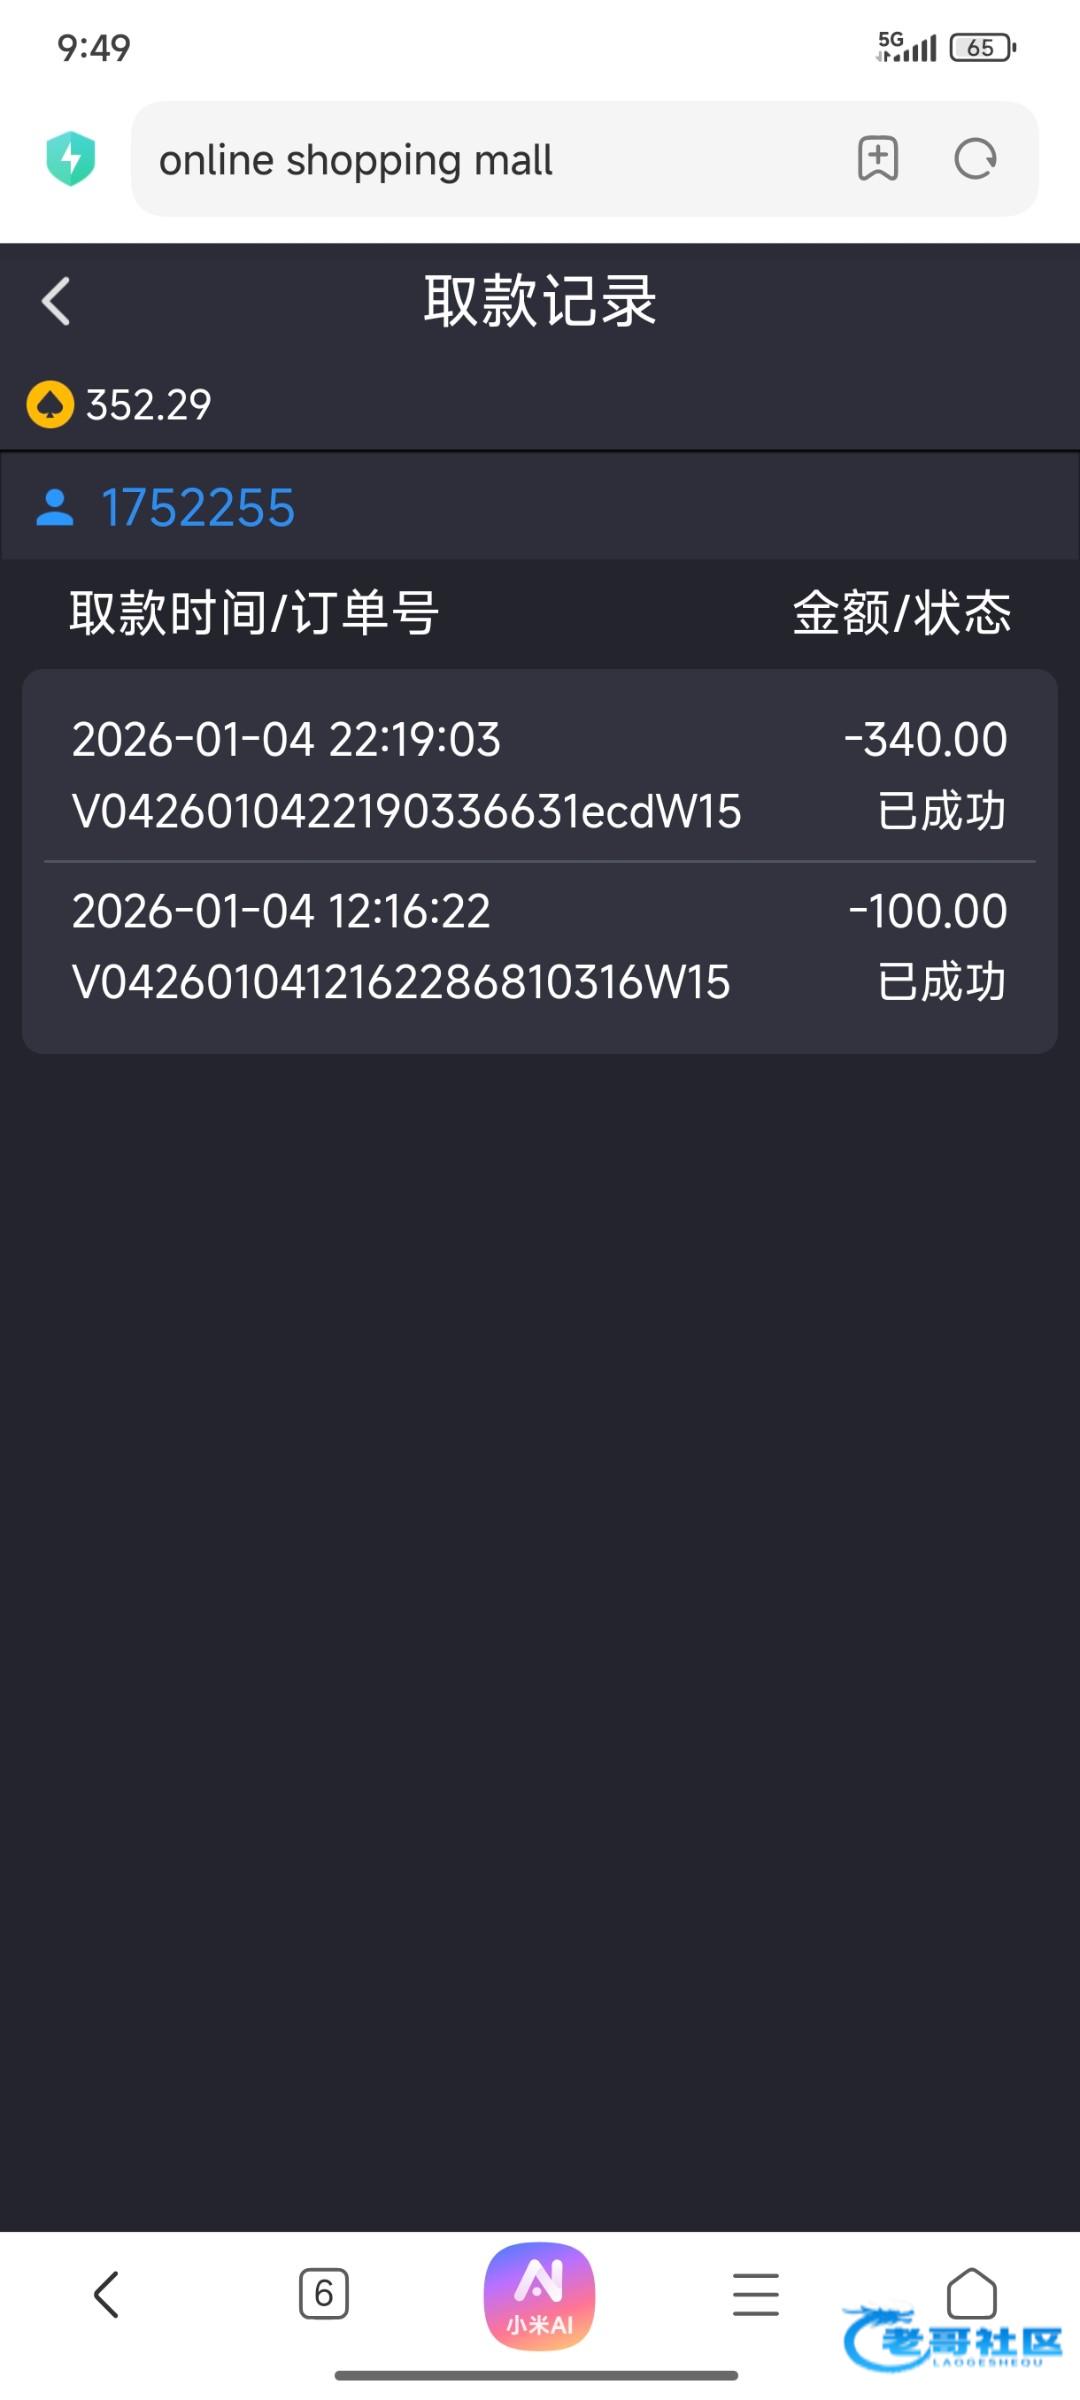Tap the browser back arrow at bottom
This screenshot has width=1080, height=2400.
[x=107, y=2294]
